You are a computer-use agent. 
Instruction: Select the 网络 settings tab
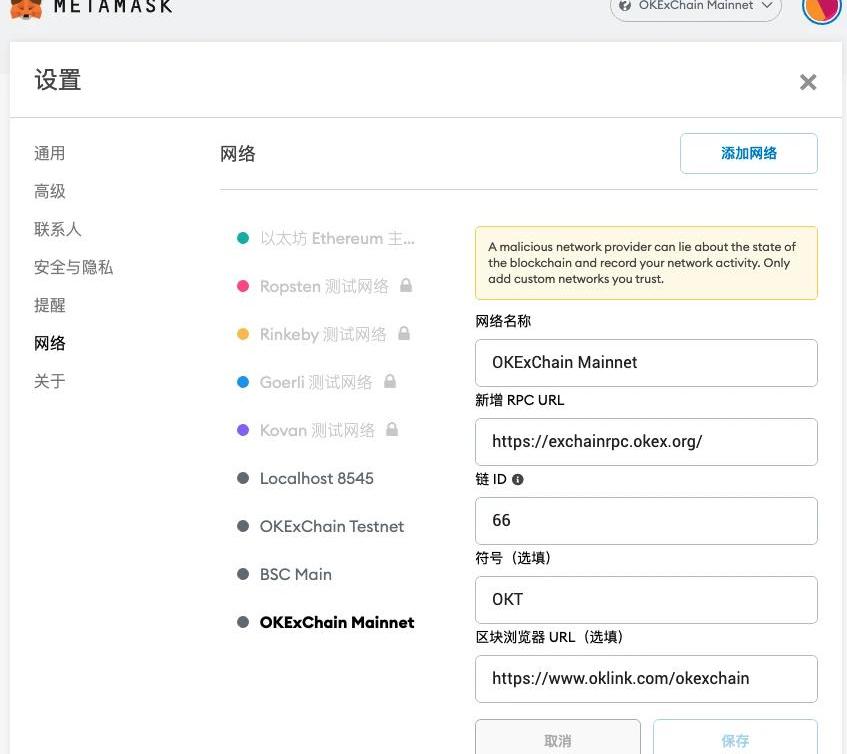pyautogui.click(x=50, y=343)
